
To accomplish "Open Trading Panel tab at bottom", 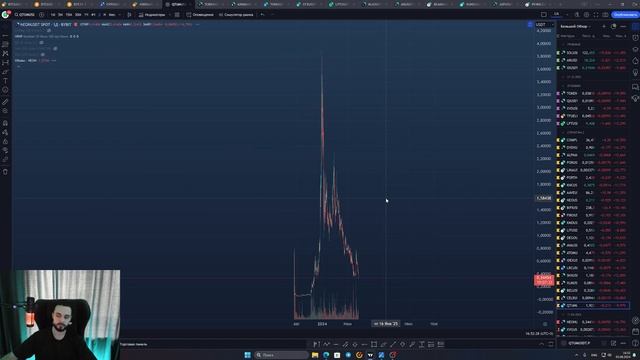I will (x=134, y=344).
